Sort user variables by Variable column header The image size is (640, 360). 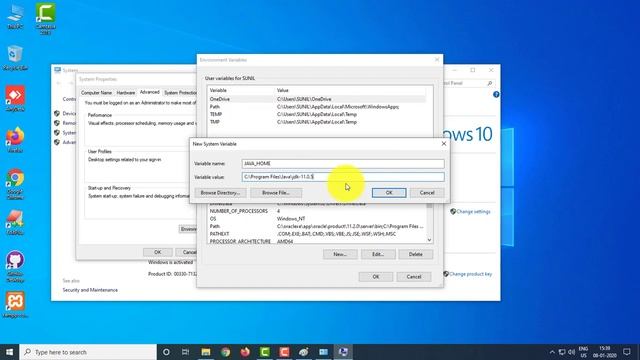pyautogui.click(x=241, y=90)
